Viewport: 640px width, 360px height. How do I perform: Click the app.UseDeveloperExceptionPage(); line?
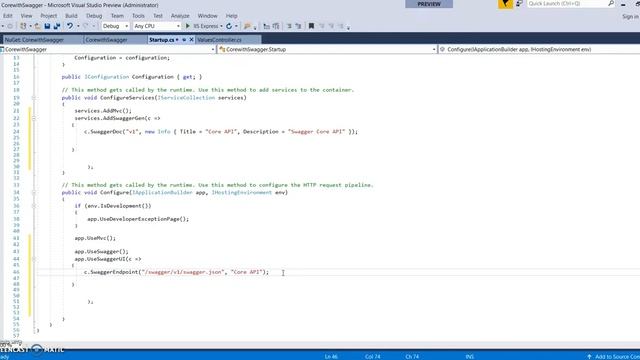[138, 219]
